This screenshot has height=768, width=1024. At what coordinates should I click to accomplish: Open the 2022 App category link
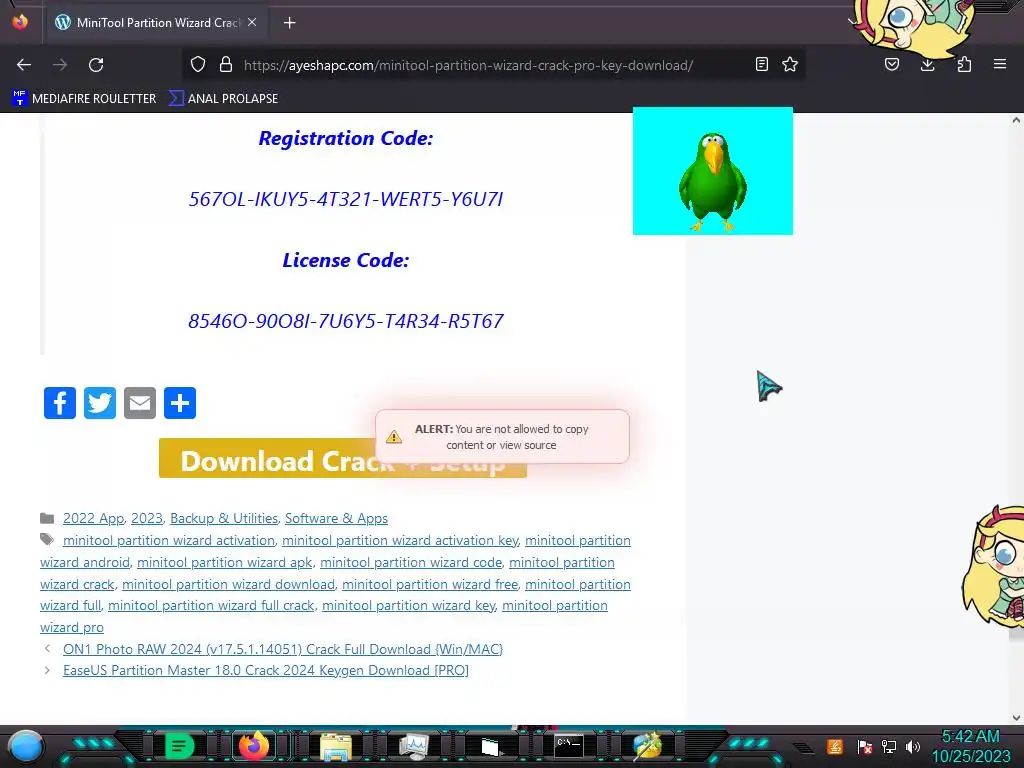point(93,519)
